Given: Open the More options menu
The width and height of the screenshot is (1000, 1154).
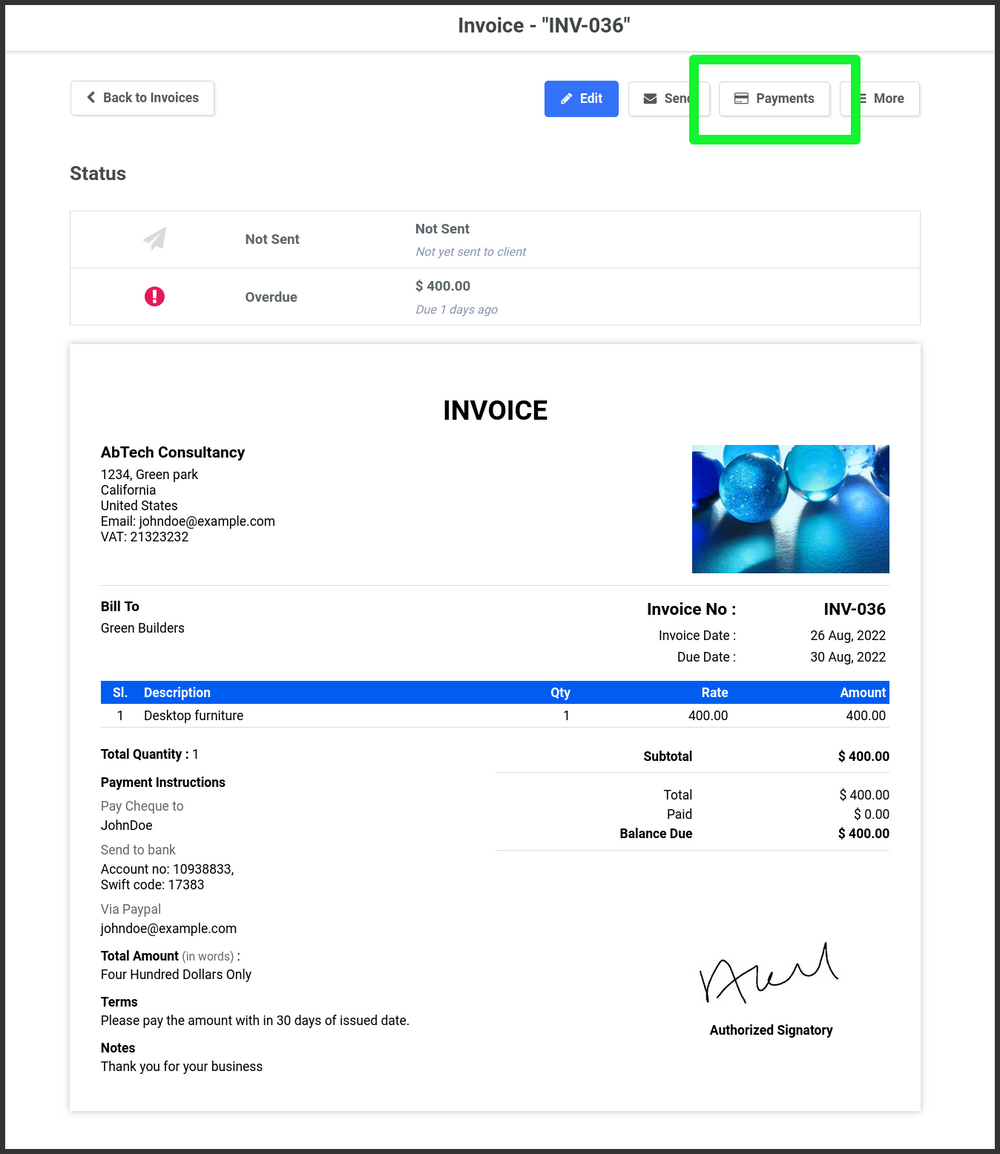Looking at the screenshot, I should pos(881,98).
